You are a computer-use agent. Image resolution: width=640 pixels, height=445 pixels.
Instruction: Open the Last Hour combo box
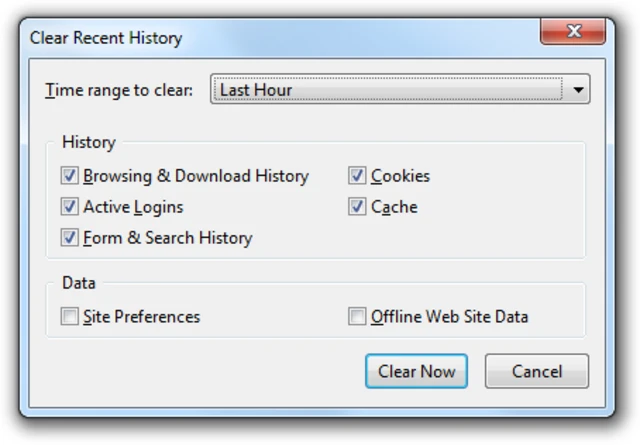(390, 90)
